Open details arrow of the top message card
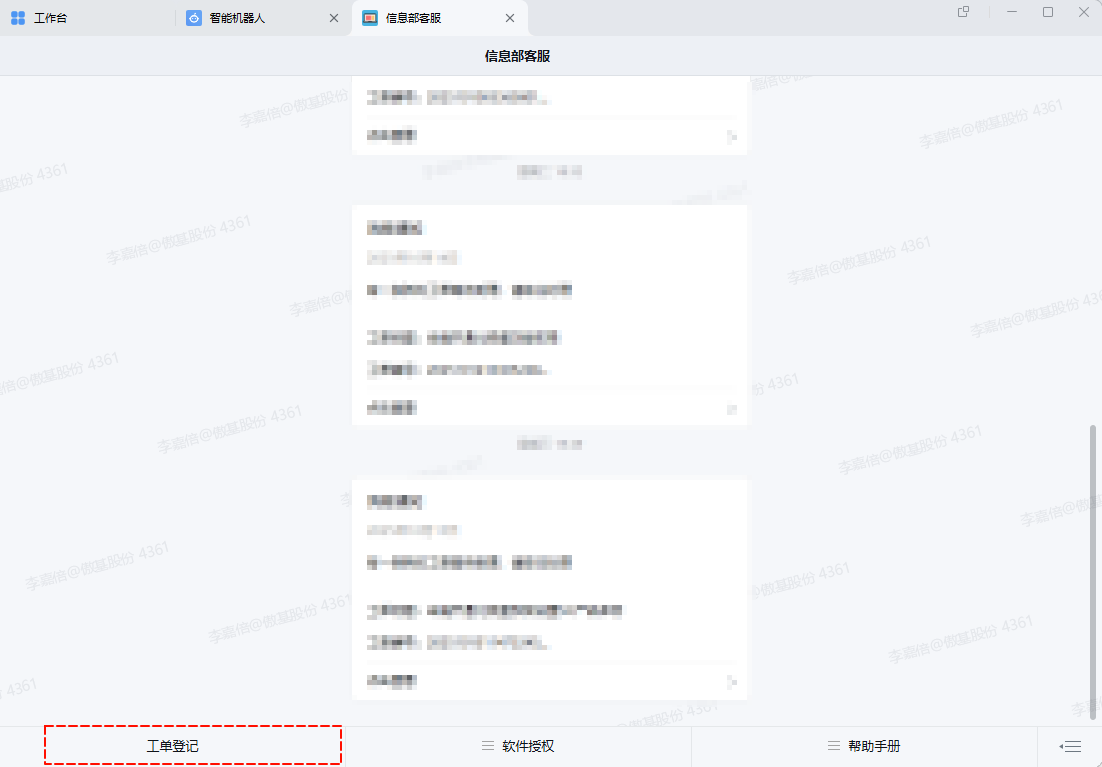Viewport: 1102px width, 767px height. click(x=732, y=136)
